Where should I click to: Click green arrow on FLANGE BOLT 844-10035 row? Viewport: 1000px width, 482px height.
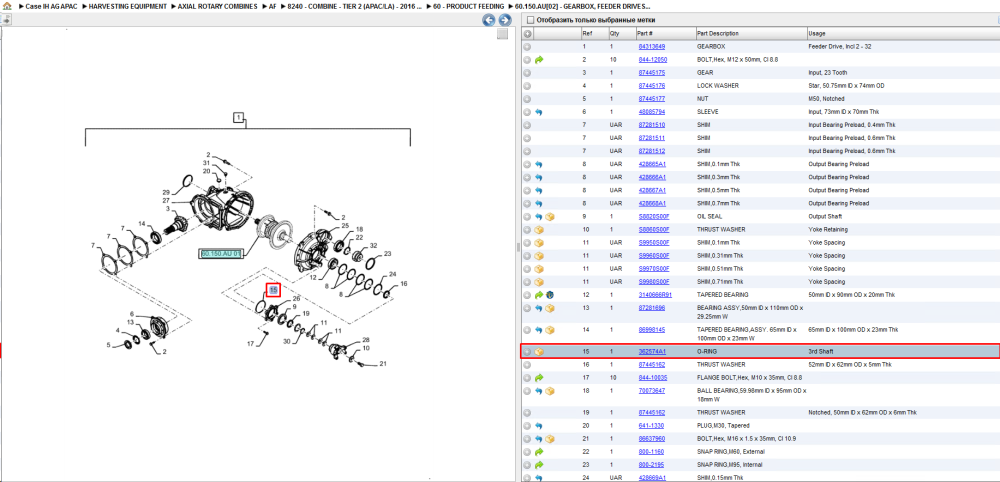tap(539, 377)
